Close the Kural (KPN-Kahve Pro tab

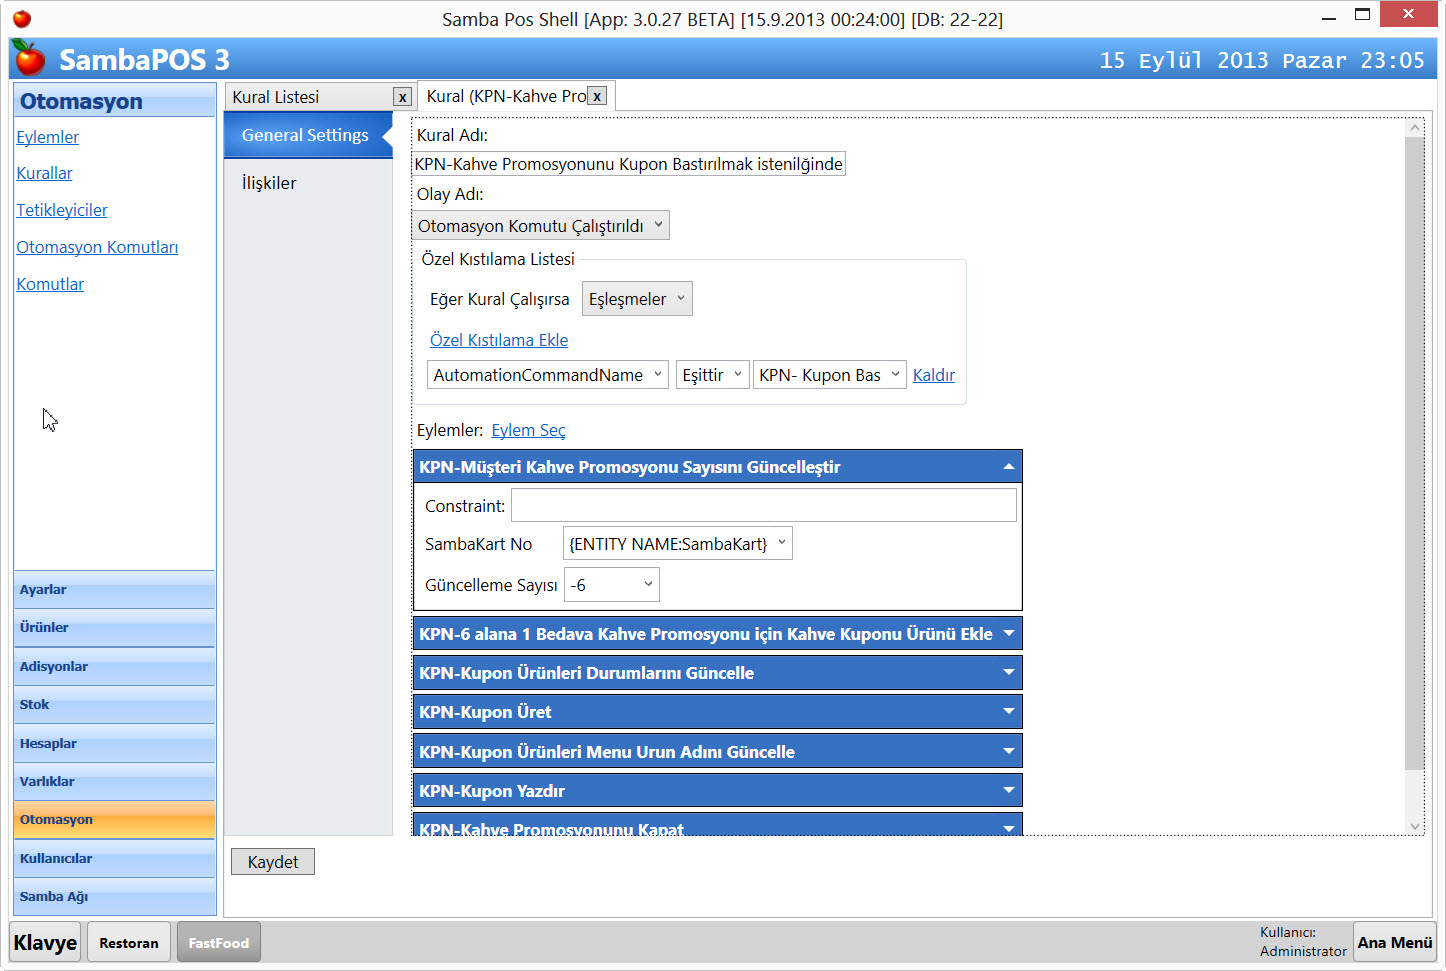point(597,96)
